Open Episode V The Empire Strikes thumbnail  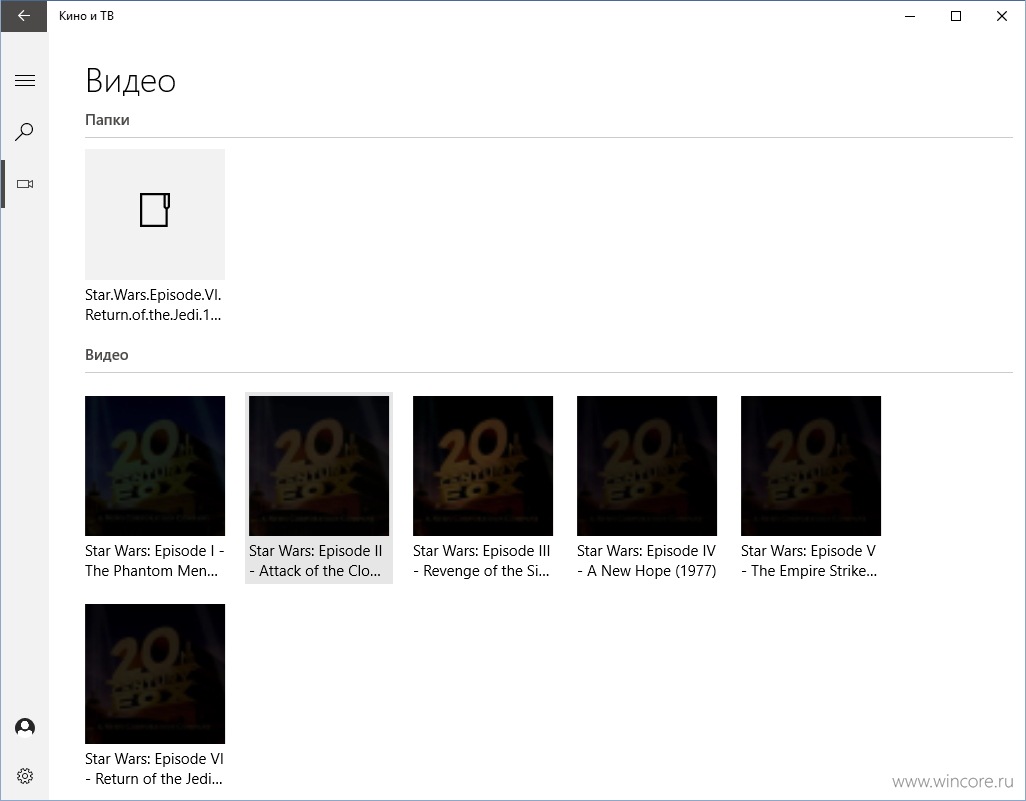(x=811, y=465)
